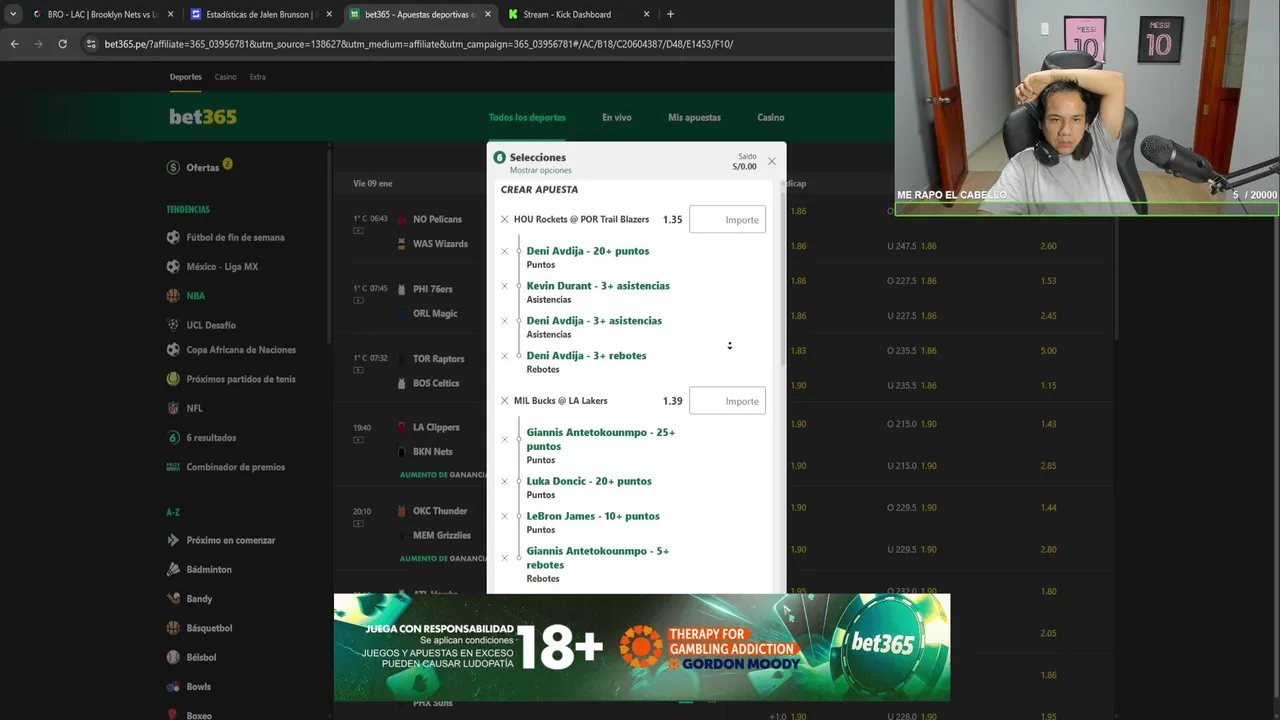Expand Mostrar opciones in bet slip

[540, 170]
